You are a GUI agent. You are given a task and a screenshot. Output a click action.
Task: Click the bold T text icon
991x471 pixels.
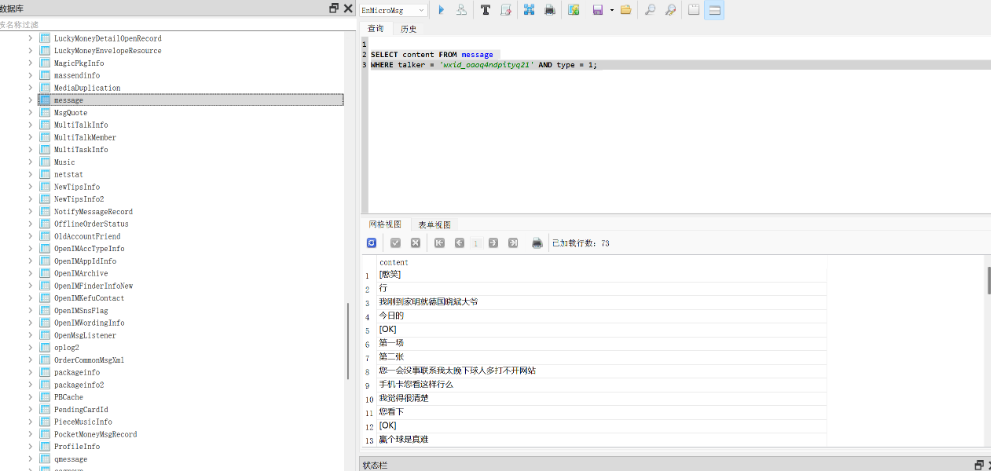(486, 10)
